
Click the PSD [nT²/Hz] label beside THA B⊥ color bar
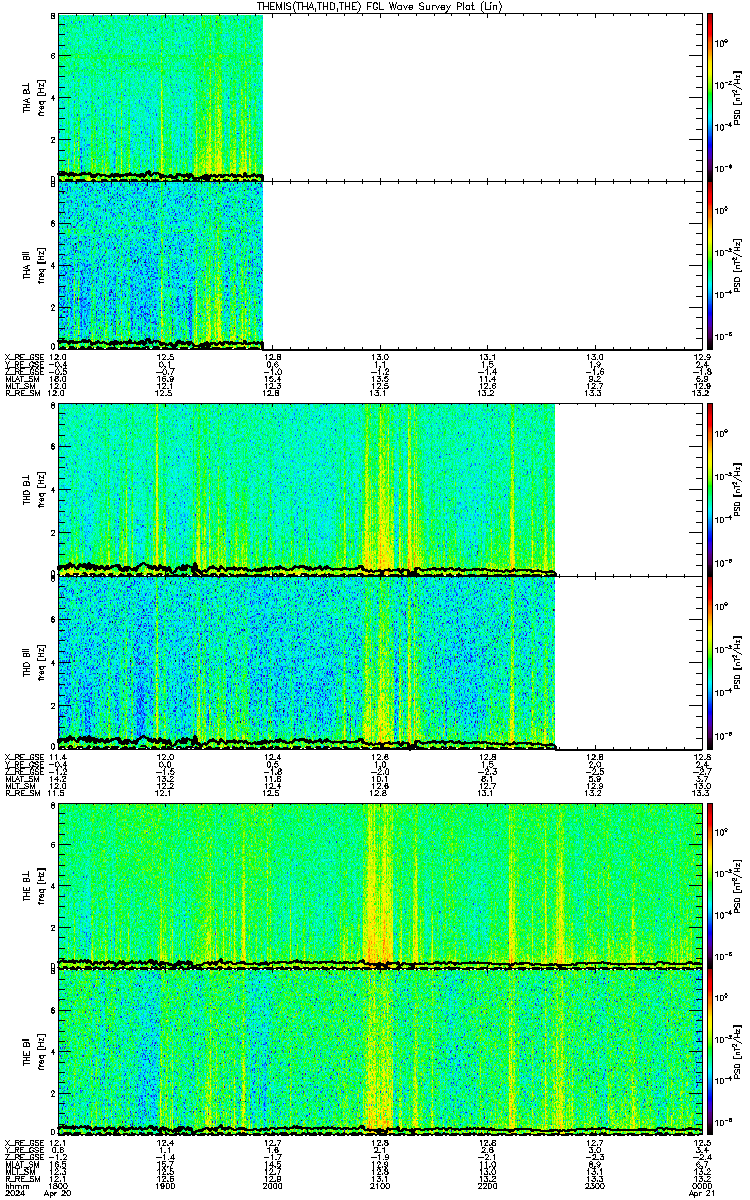tap(737, 97)
